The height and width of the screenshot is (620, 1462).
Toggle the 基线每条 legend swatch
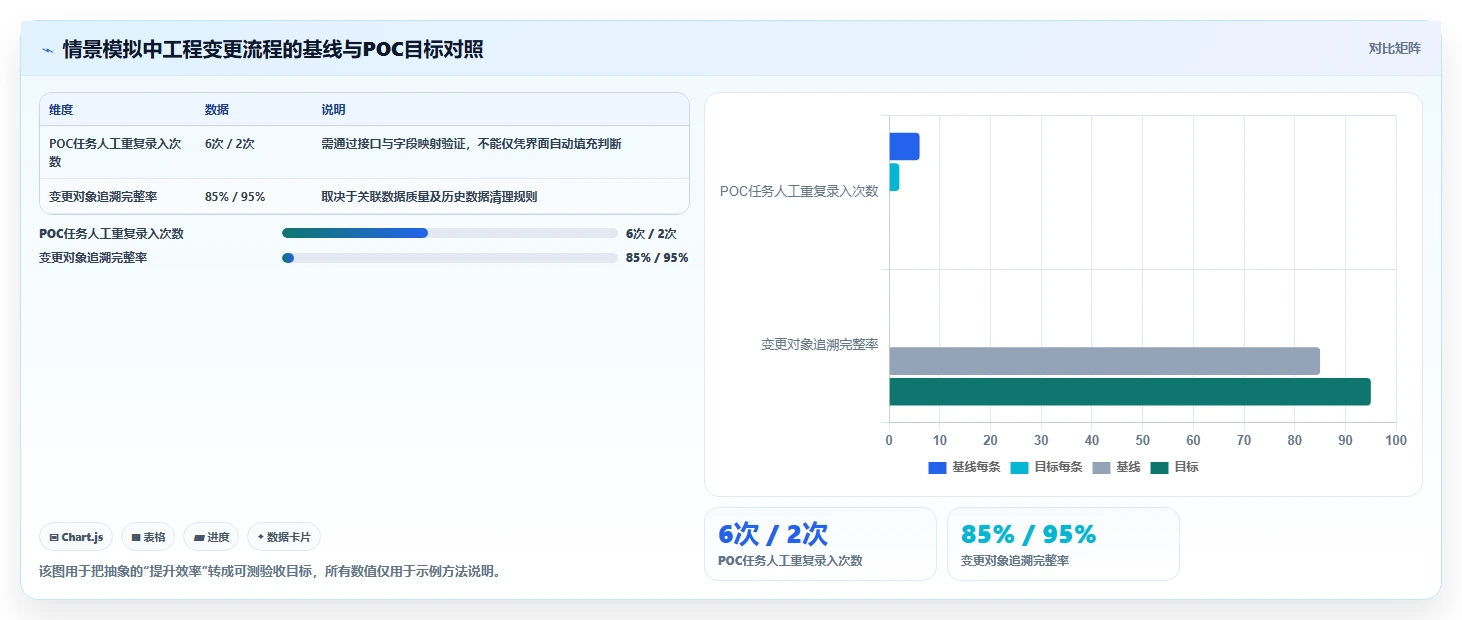click(x=937, y=467)
